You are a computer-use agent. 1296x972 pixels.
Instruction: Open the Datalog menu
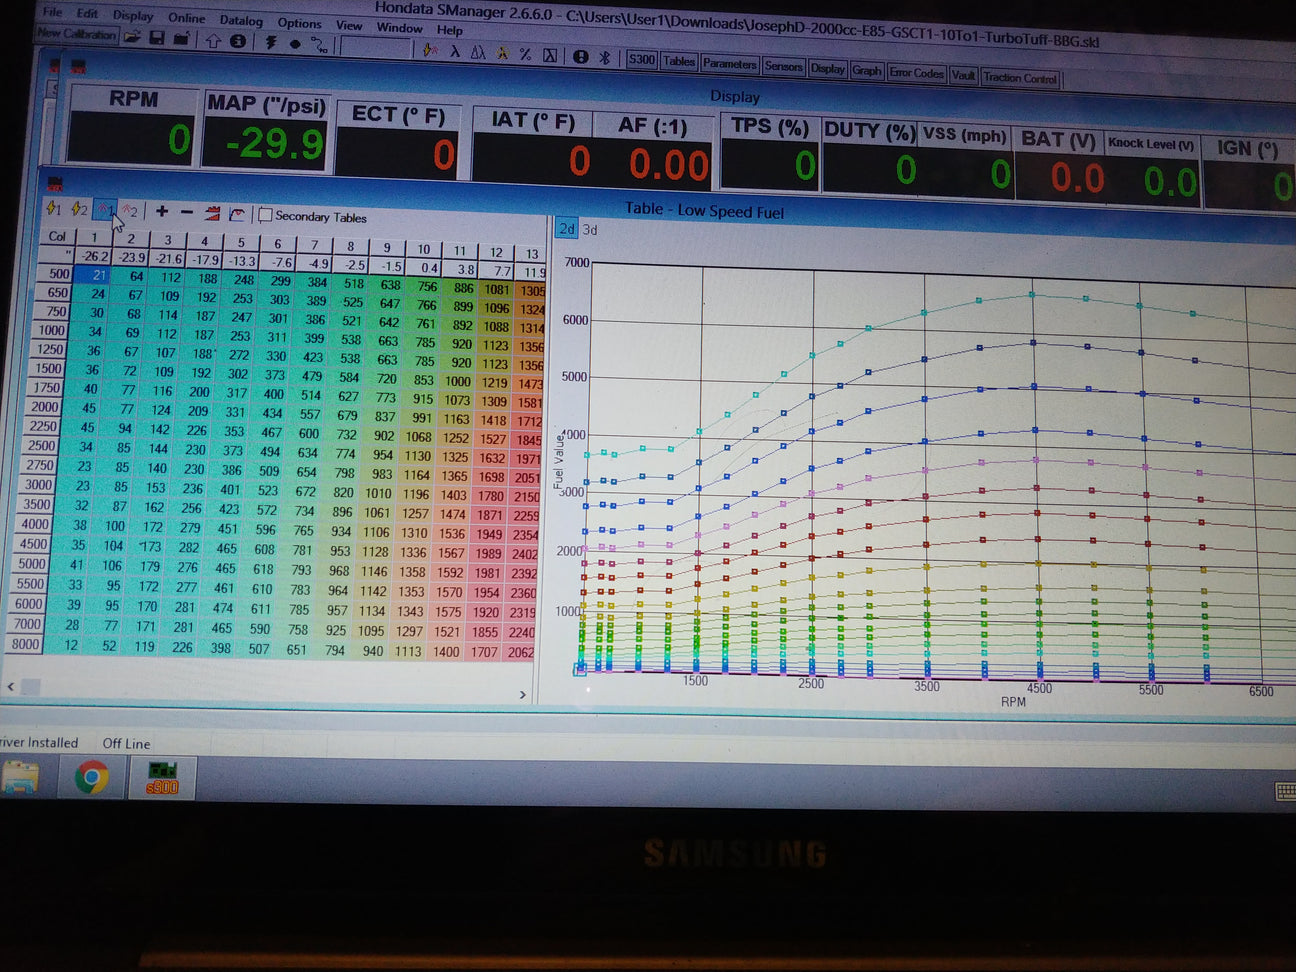coord(241,20)
